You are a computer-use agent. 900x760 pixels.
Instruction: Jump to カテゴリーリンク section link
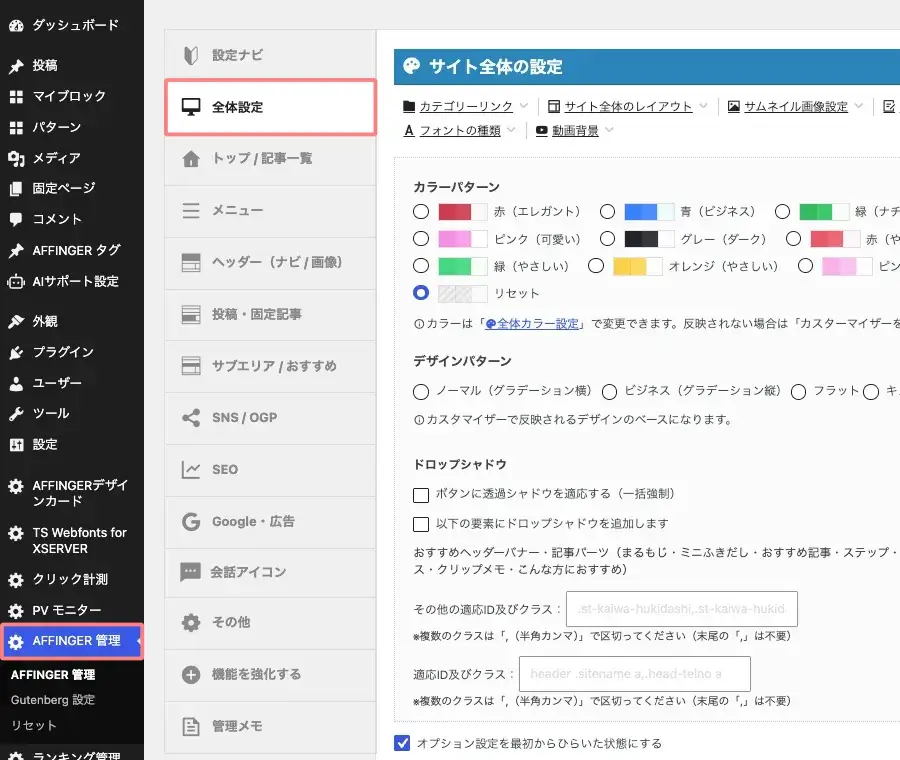(465, 106)
